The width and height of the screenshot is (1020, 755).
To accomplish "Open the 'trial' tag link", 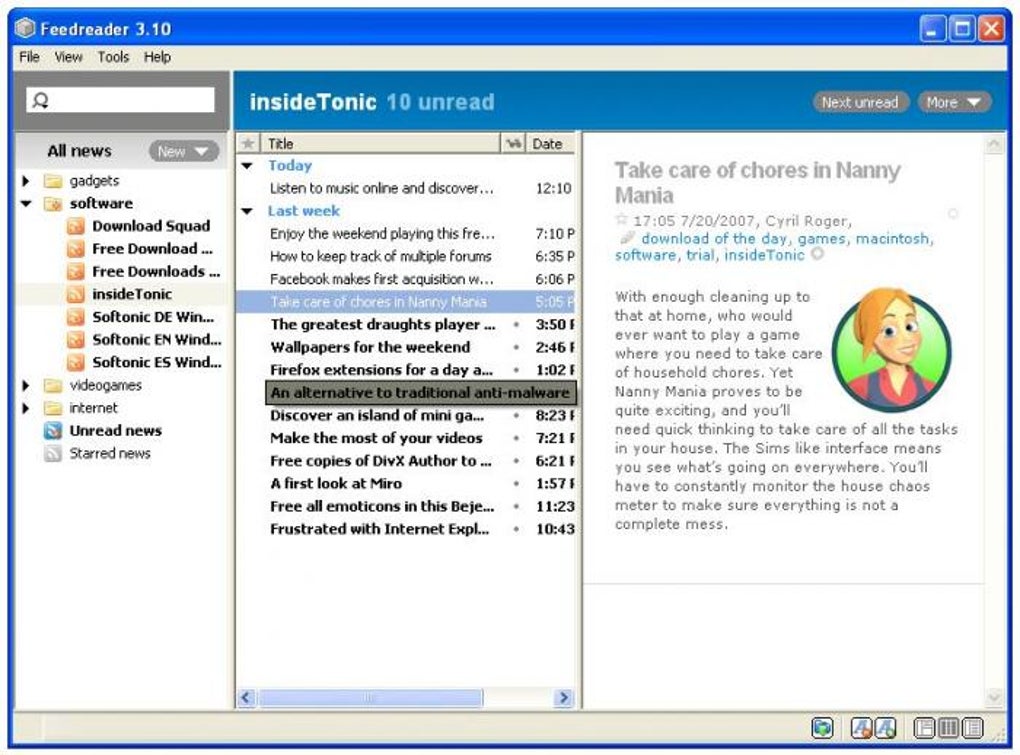I will point(699,255).
